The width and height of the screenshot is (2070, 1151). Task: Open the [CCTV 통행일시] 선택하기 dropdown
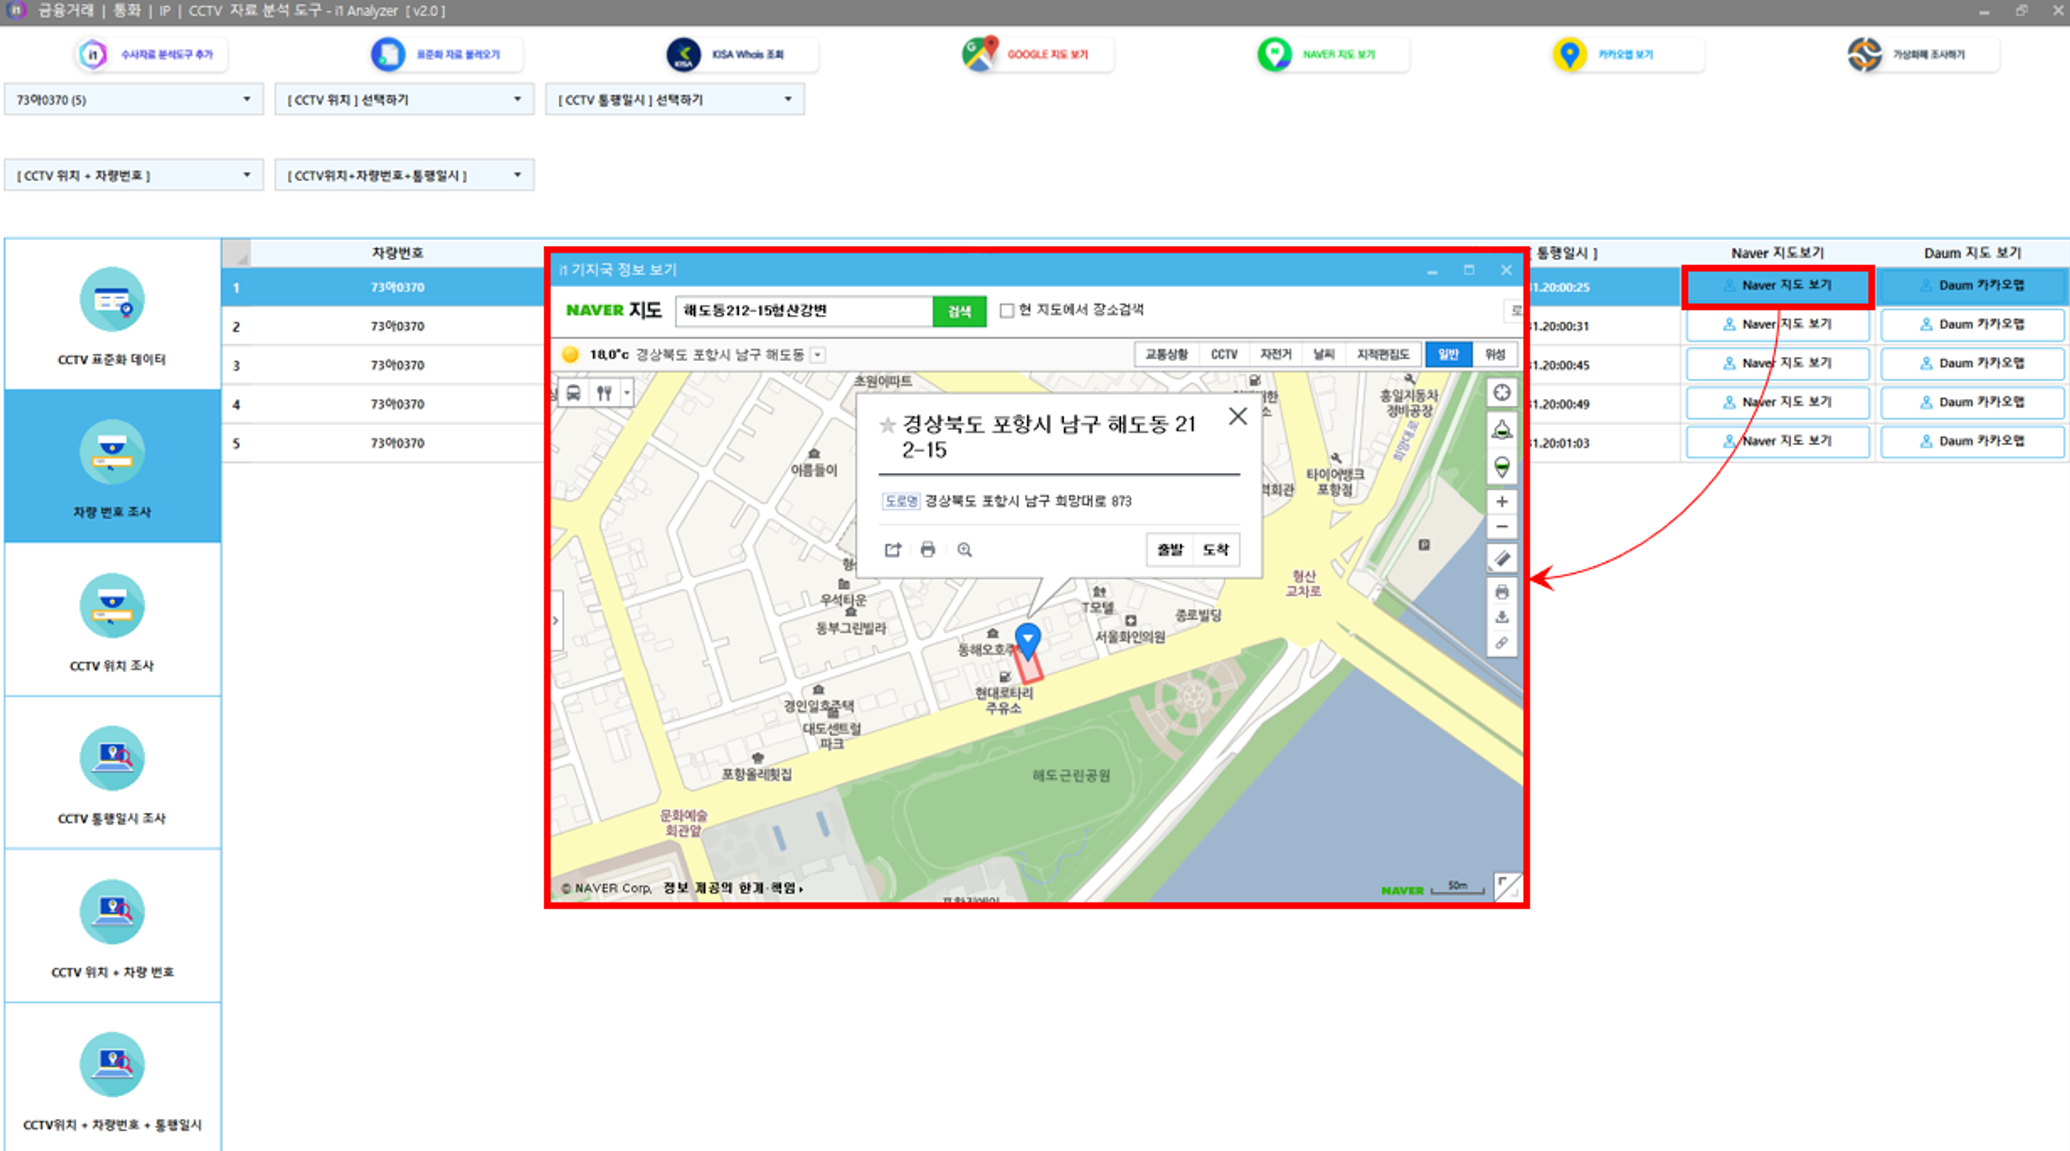[x=675, y=99]
